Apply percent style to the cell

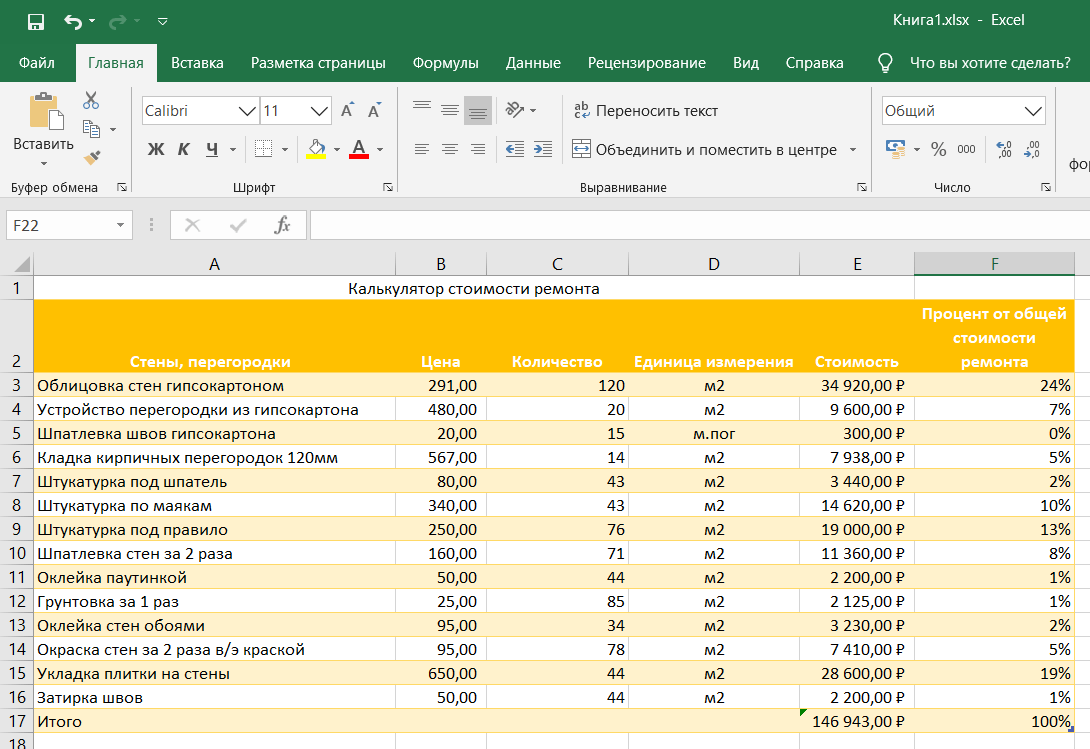tap(938, 150)
